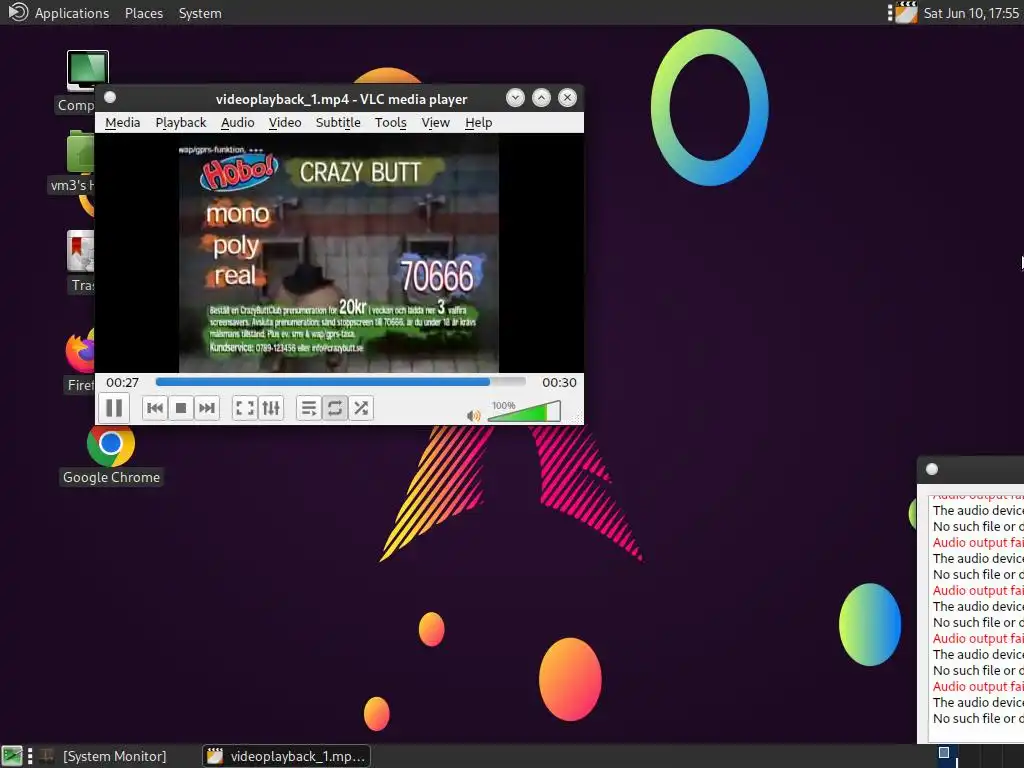This screenshot has height=768, width=1024.
Task: Switch to System Monitor taskbar entry
Action: 103,756
